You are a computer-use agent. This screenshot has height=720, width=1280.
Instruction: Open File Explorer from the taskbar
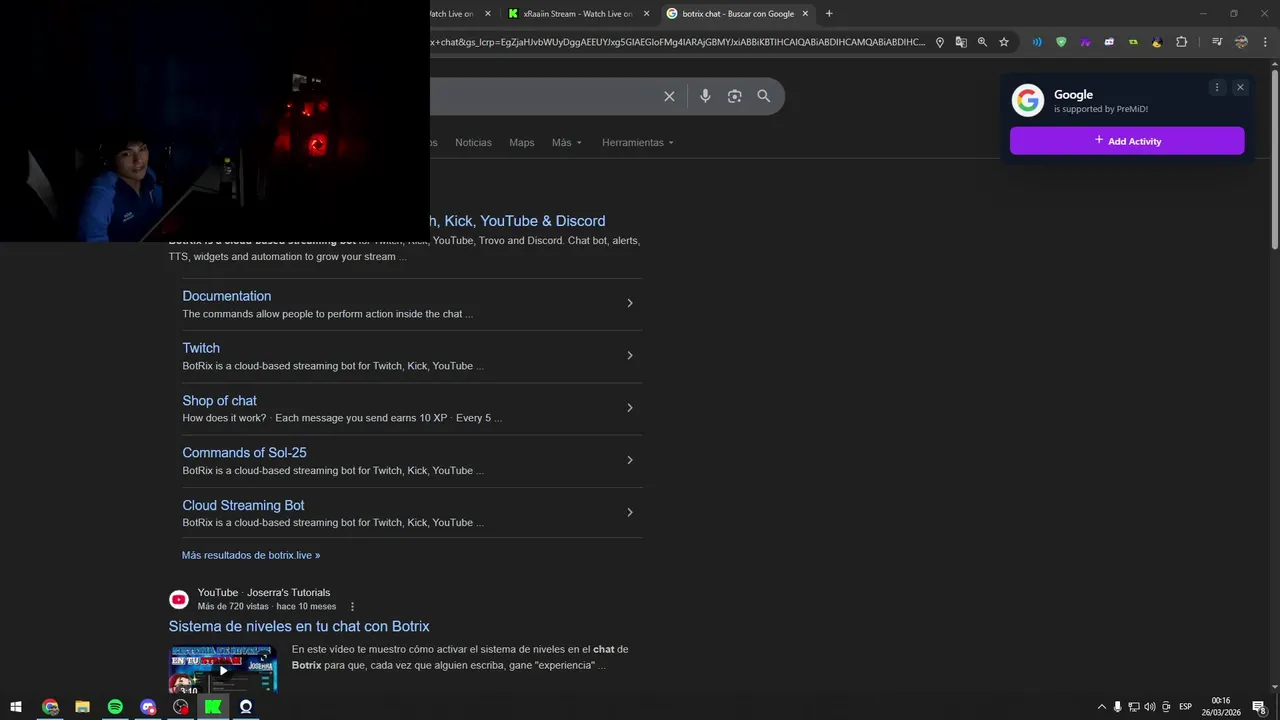pos(83,707)
